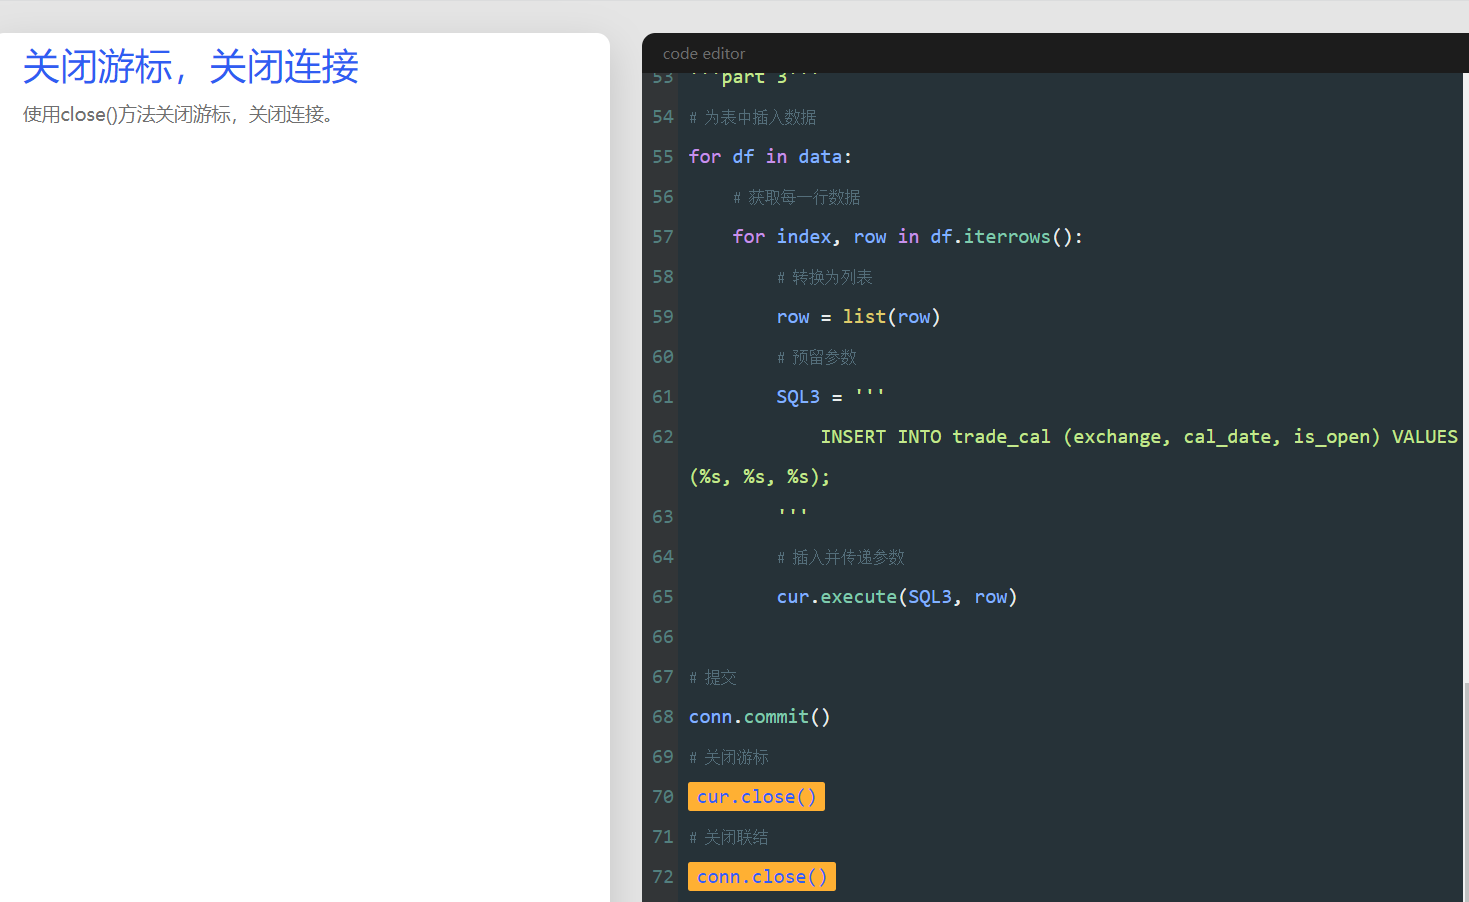The height and width of the screenshot is (902, 1469).
Task: Click the 'INSERT INTO trade_cal' statement
Action: pyautogui.click(x=1139, y=437)
